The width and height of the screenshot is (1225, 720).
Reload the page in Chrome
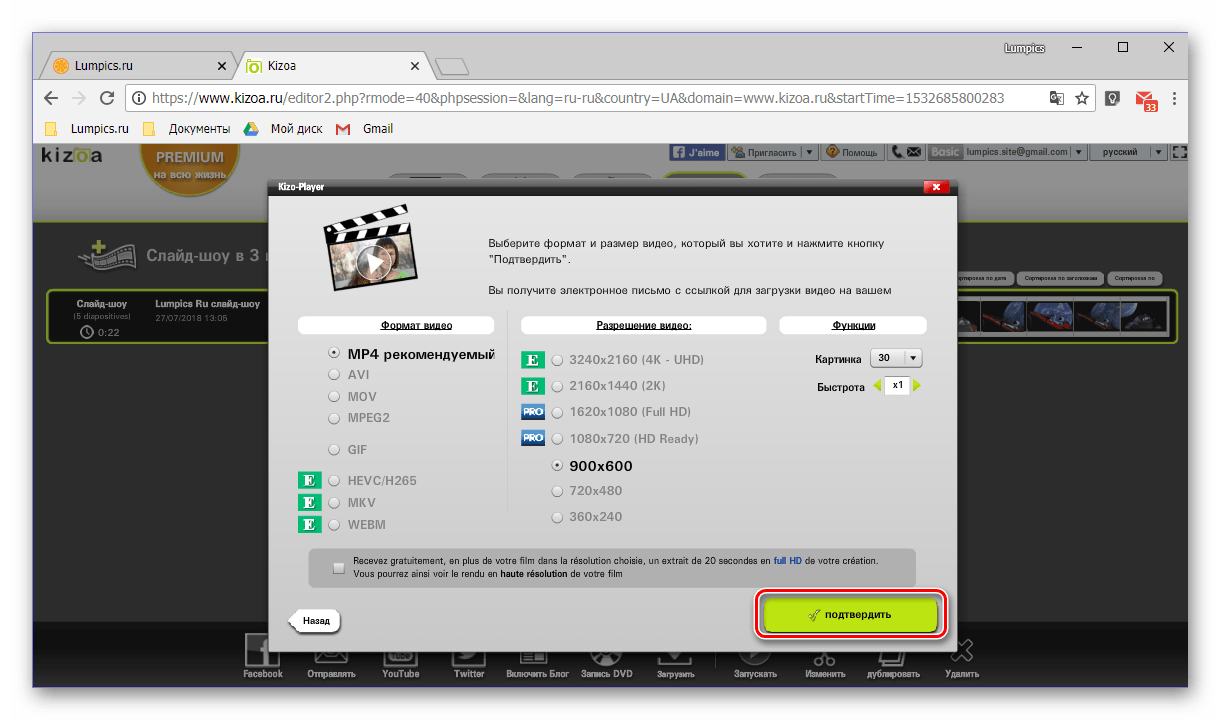(x=107, y=98)
